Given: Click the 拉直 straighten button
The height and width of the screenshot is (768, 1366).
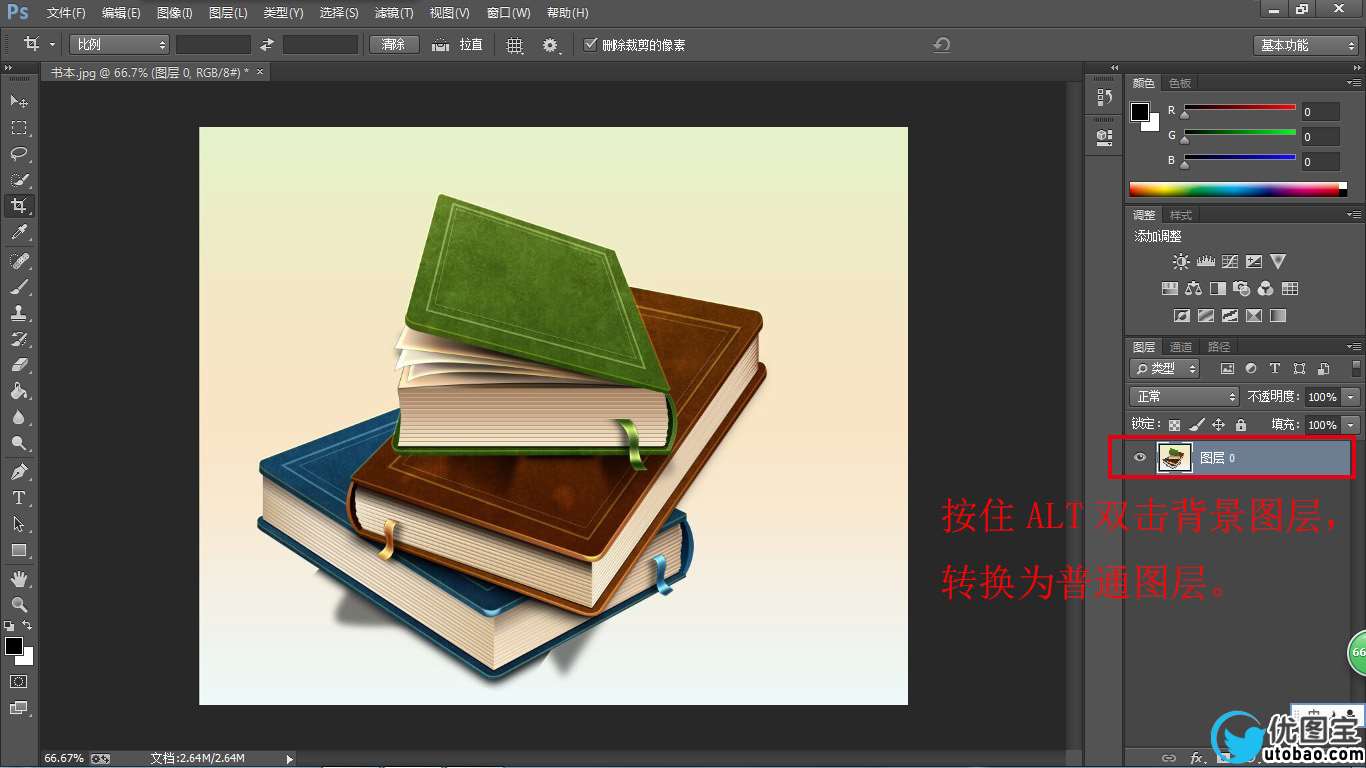Looking at the screenshot, I should coord(457,45).
